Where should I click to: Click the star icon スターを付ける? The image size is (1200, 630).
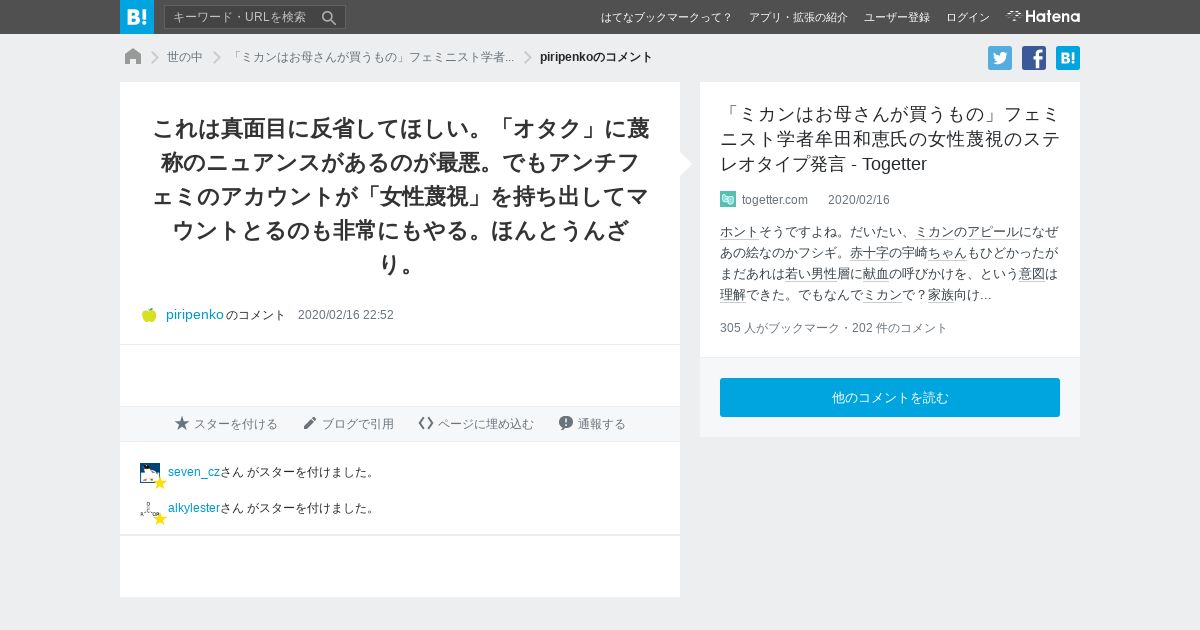coord(226,424)
